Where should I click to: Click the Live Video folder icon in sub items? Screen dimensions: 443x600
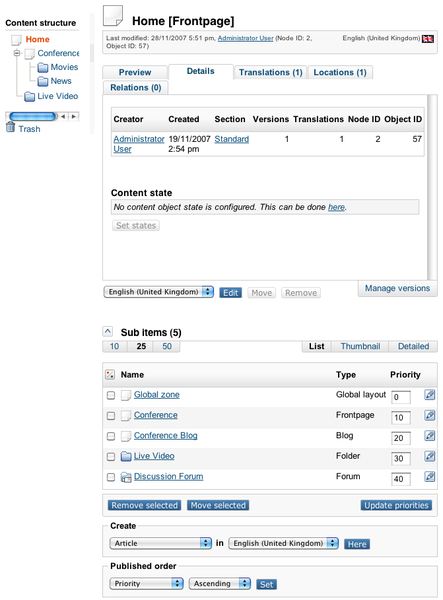click(126, 456)
